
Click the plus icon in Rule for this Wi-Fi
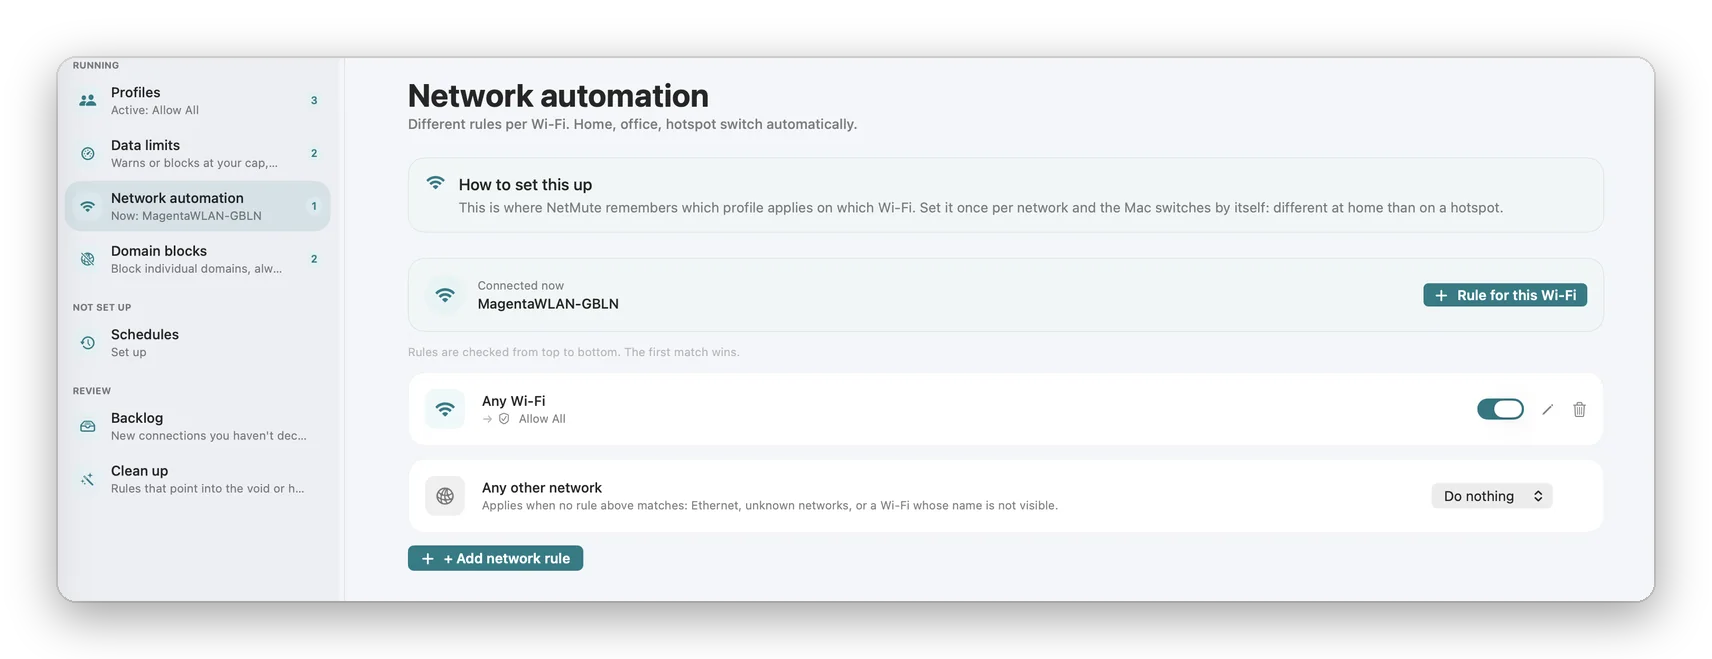click(1441, 295)
